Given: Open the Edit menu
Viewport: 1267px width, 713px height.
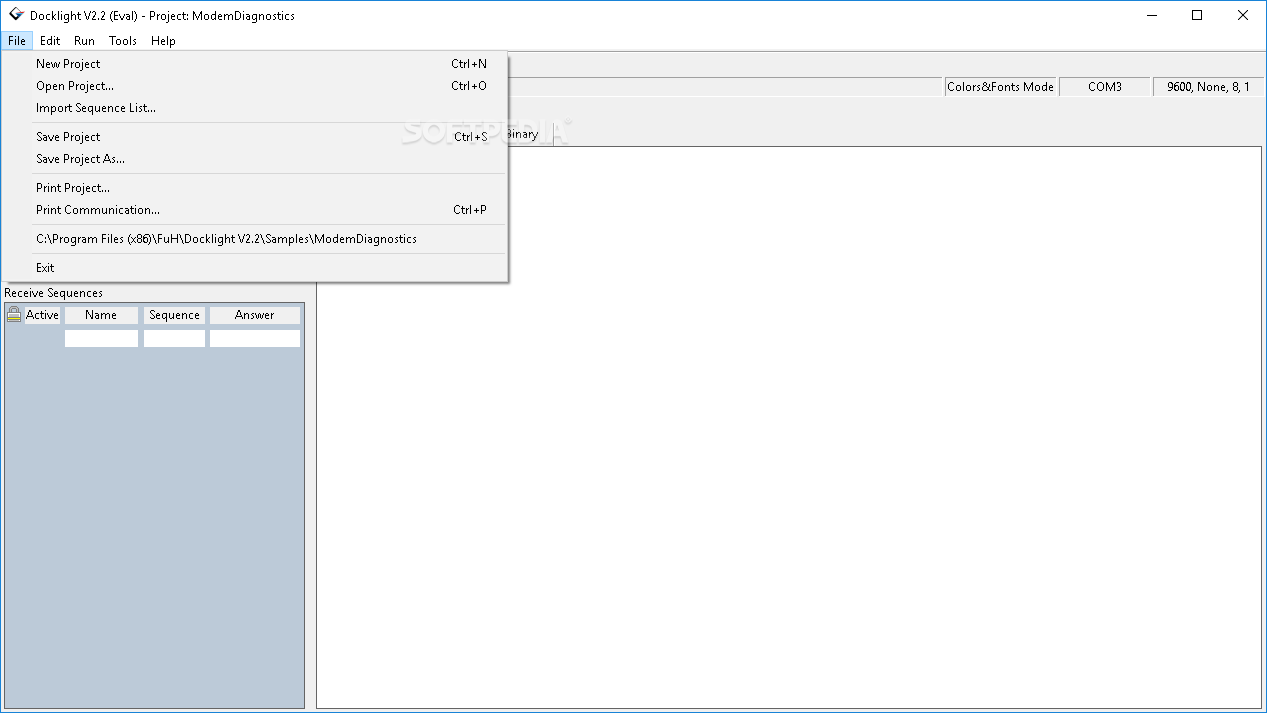Looking at the screenshot, I should [50, 41].
